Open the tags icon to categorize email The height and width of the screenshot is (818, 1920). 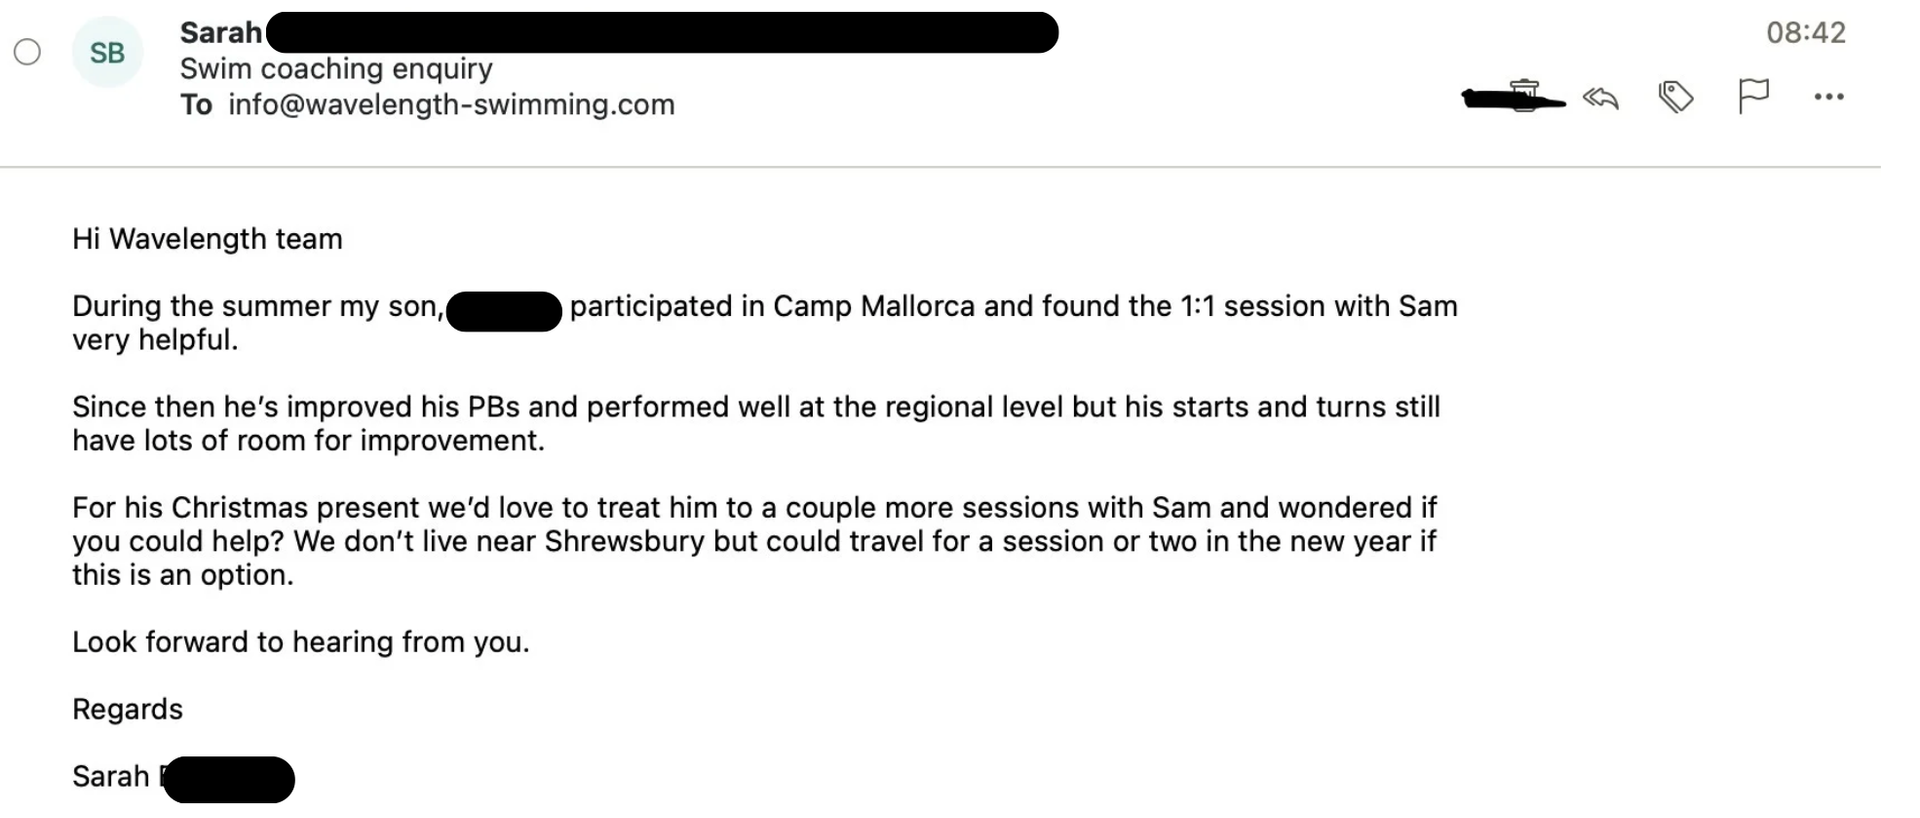click(x=1676, y=97)
